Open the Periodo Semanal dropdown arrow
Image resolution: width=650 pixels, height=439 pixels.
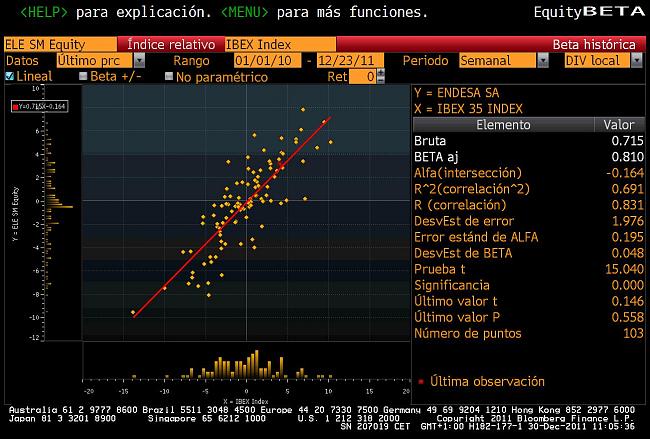[543, 61]
